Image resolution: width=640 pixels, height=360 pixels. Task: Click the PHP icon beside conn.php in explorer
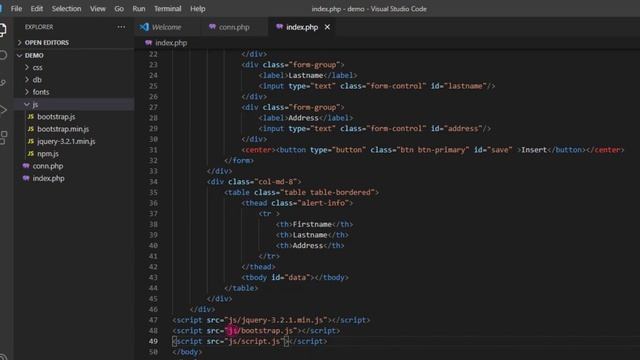click(x=26, y=166)
